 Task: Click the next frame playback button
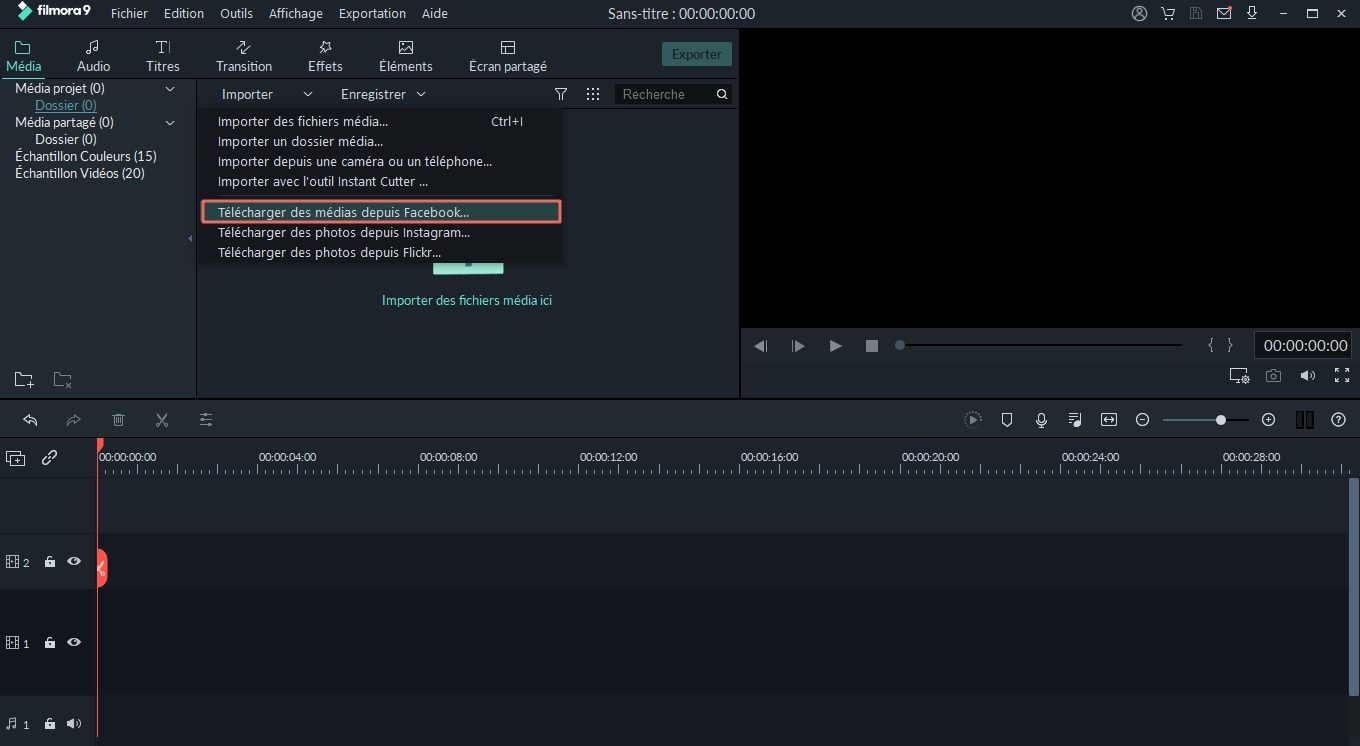click(798, 346)
